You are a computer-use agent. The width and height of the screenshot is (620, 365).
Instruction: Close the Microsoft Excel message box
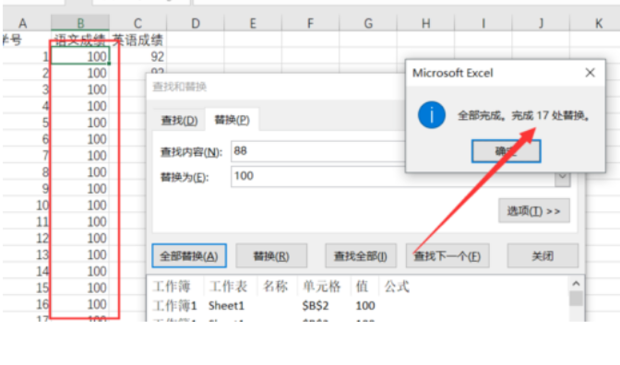[590, 73]
